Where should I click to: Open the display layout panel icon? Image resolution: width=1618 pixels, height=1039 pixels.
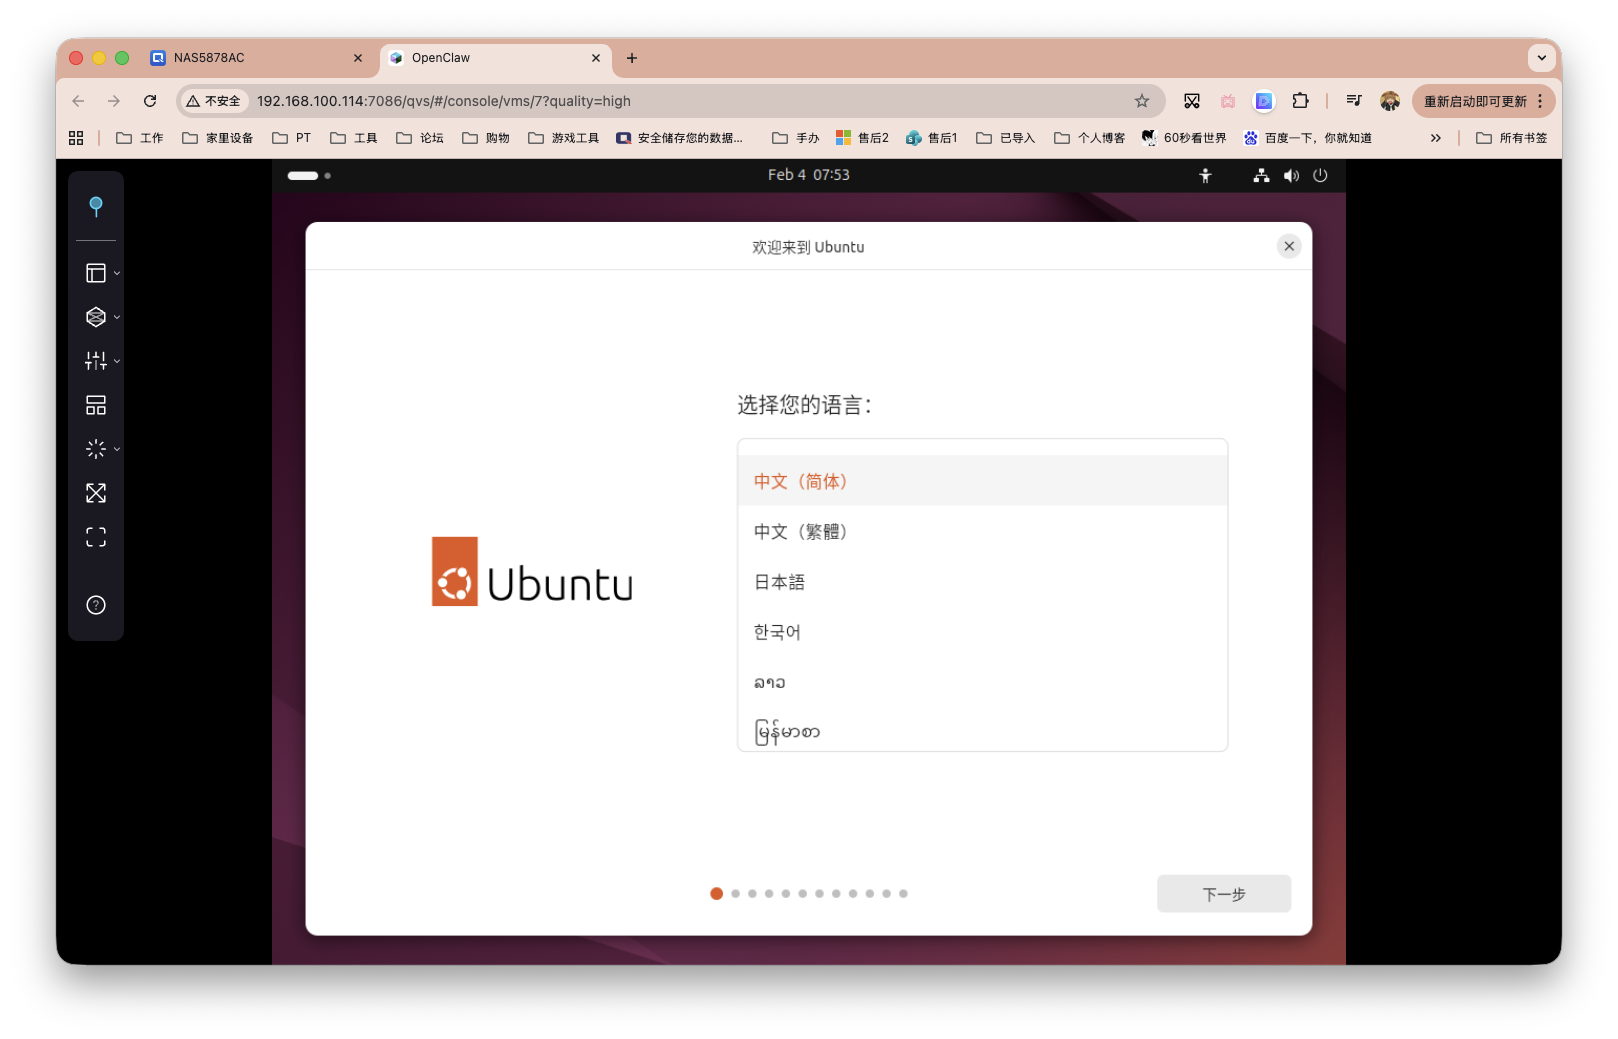[95, 271]
